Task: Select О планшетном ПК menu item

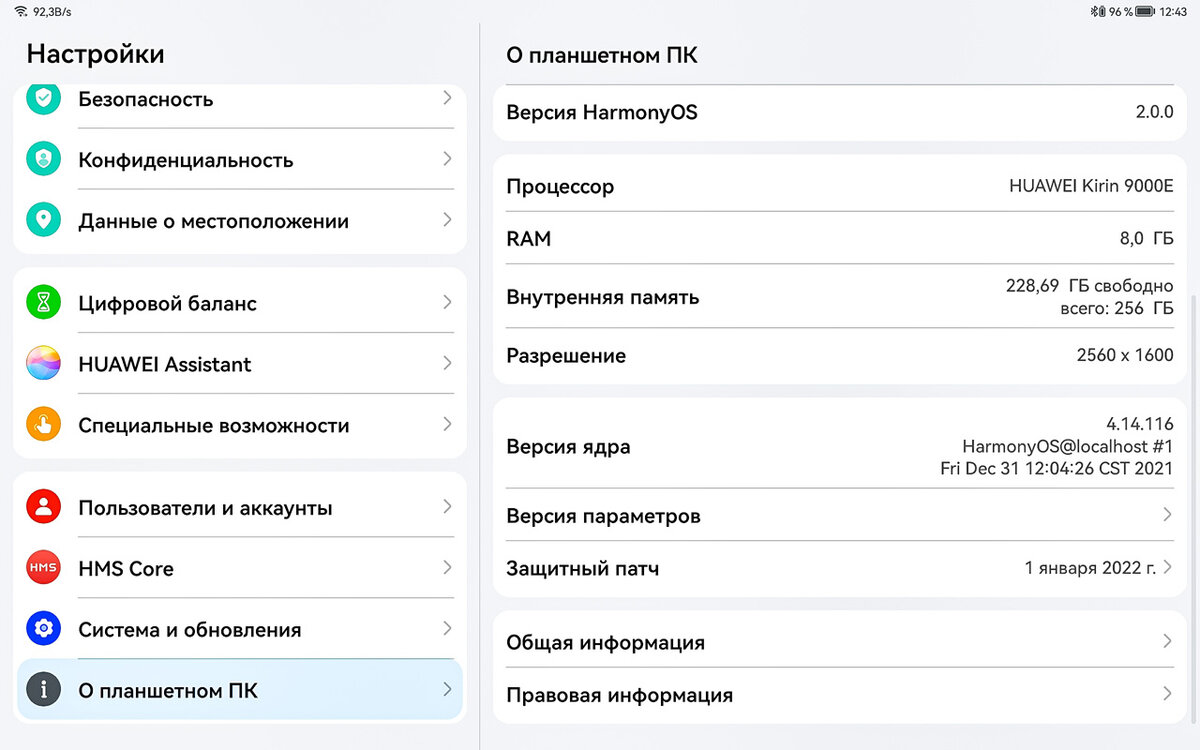Action: pos(240,690)
